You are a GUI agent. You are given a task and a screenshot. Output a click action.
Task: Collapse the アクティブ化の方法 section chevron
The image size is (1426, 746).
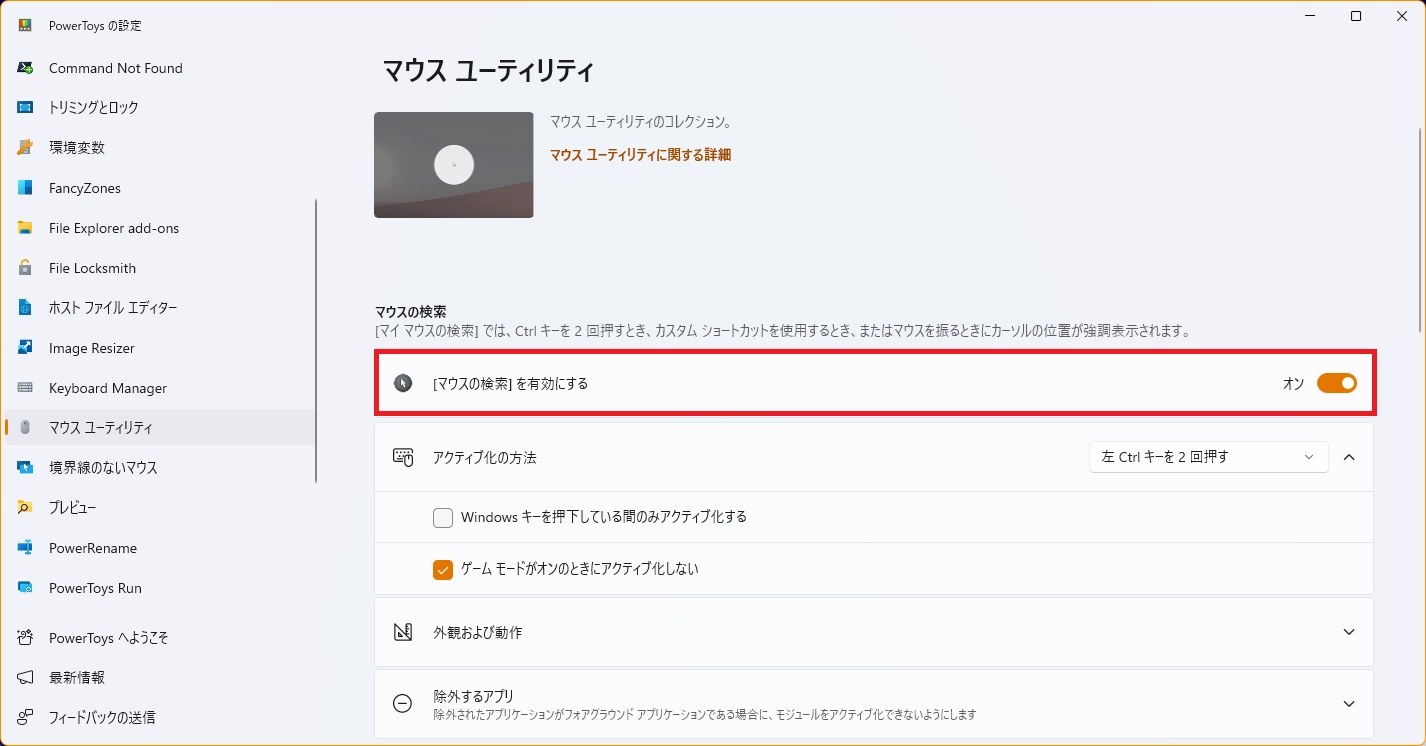point(1349,457)
